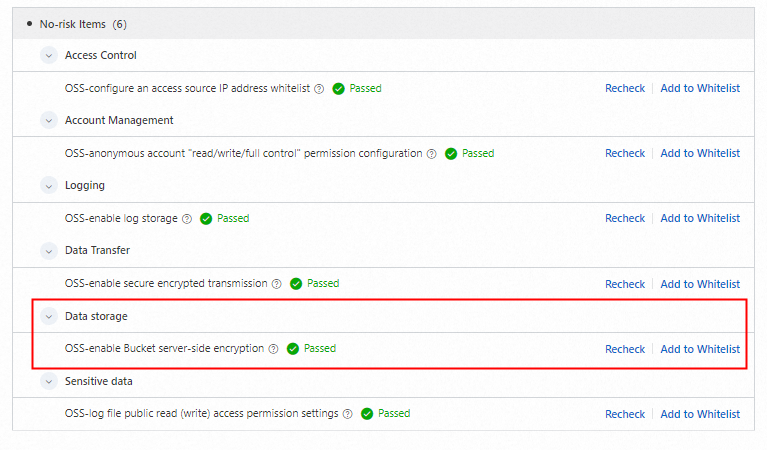The height and width of the screenshot is (450, 767).
Task: Add Bucket server-side encryption to whitelist
Action: pos(700,349)
